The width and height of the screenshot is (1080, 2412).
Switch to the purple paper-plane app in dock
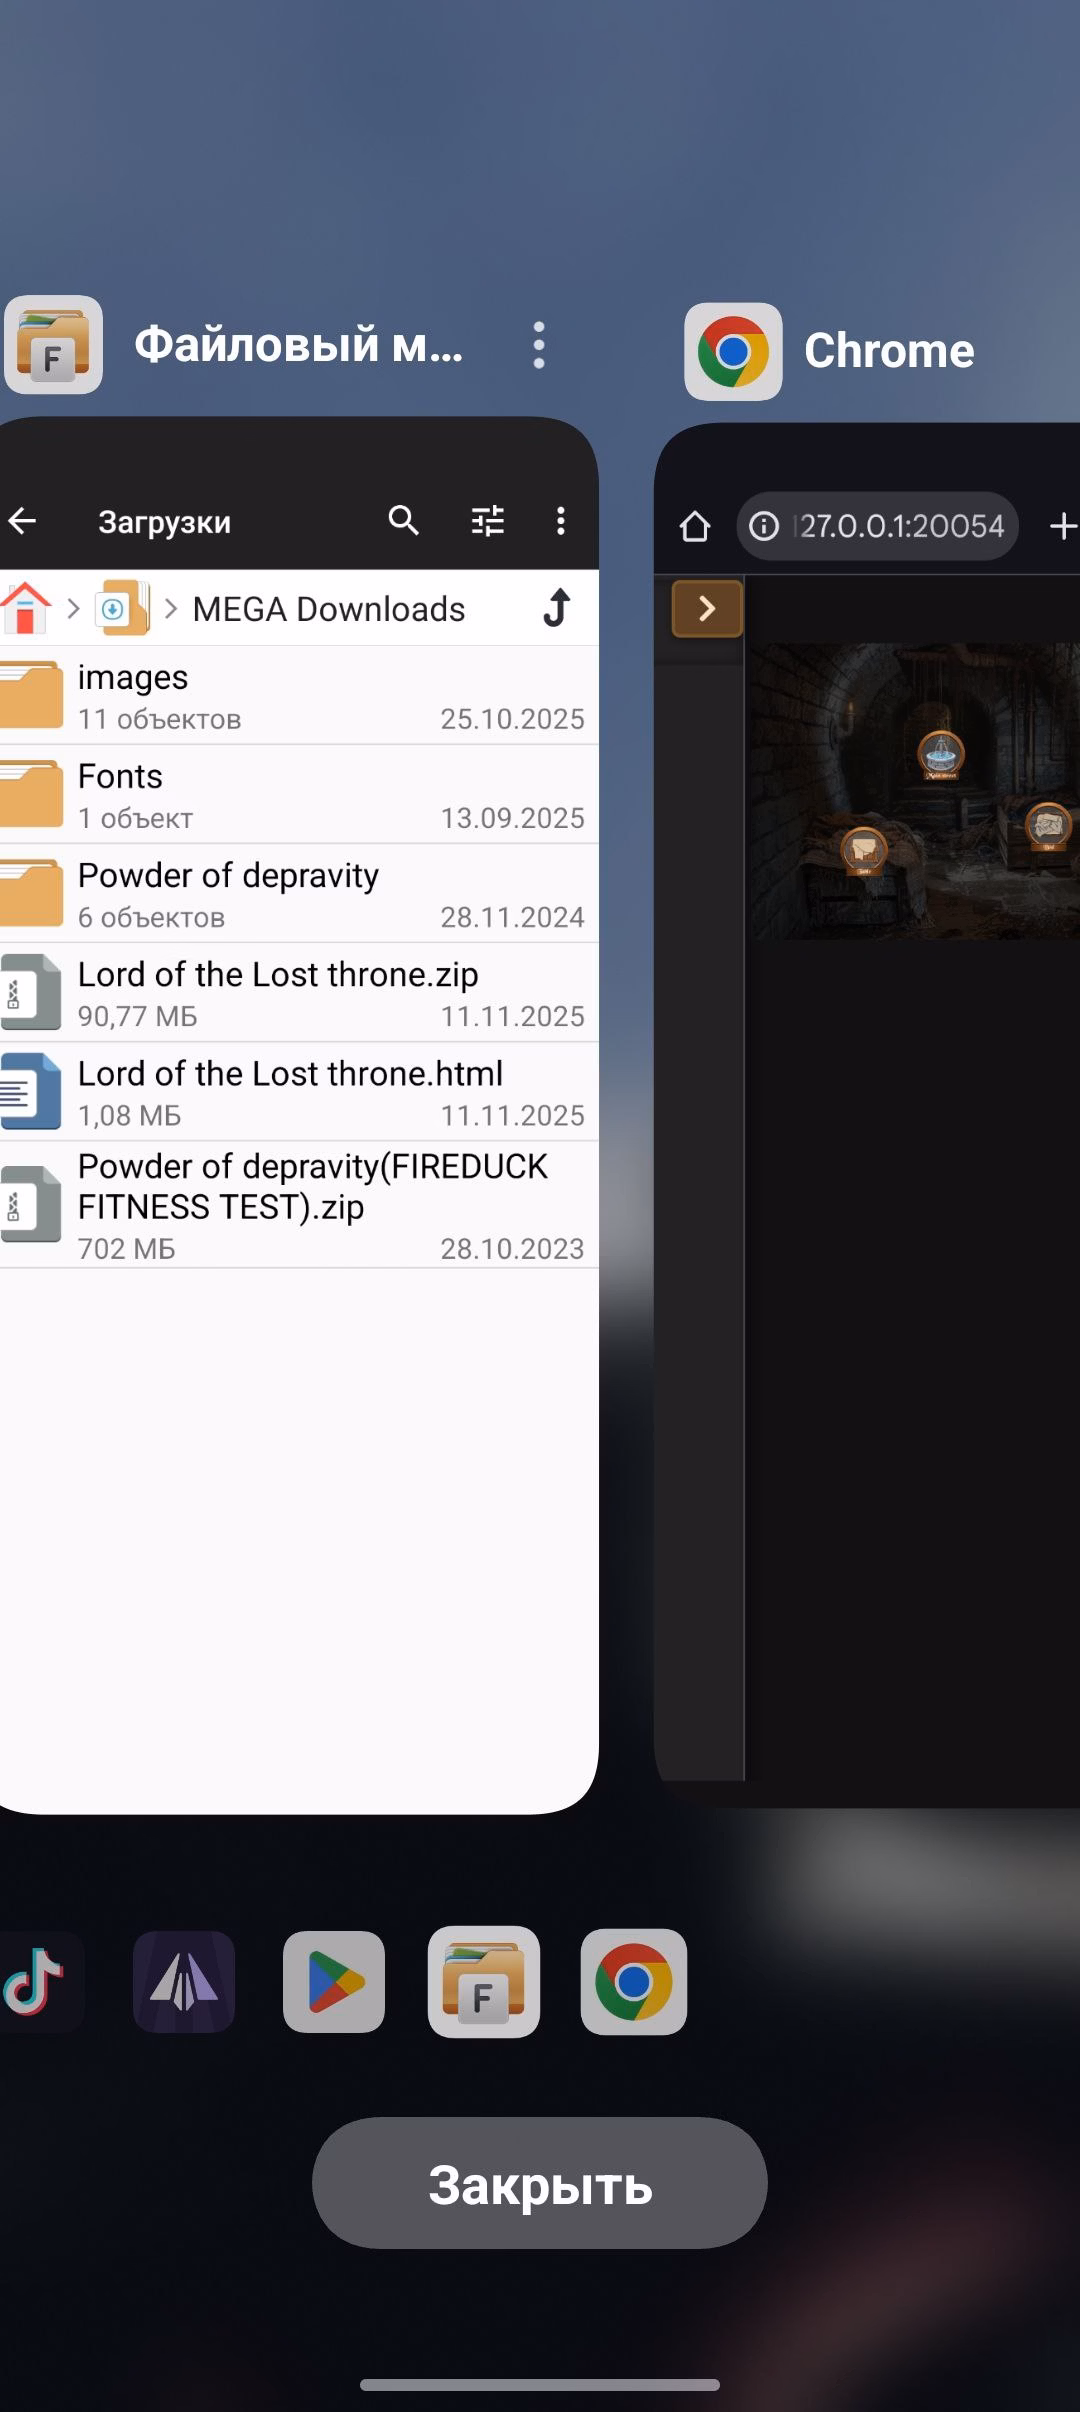tap(184, 1982)
